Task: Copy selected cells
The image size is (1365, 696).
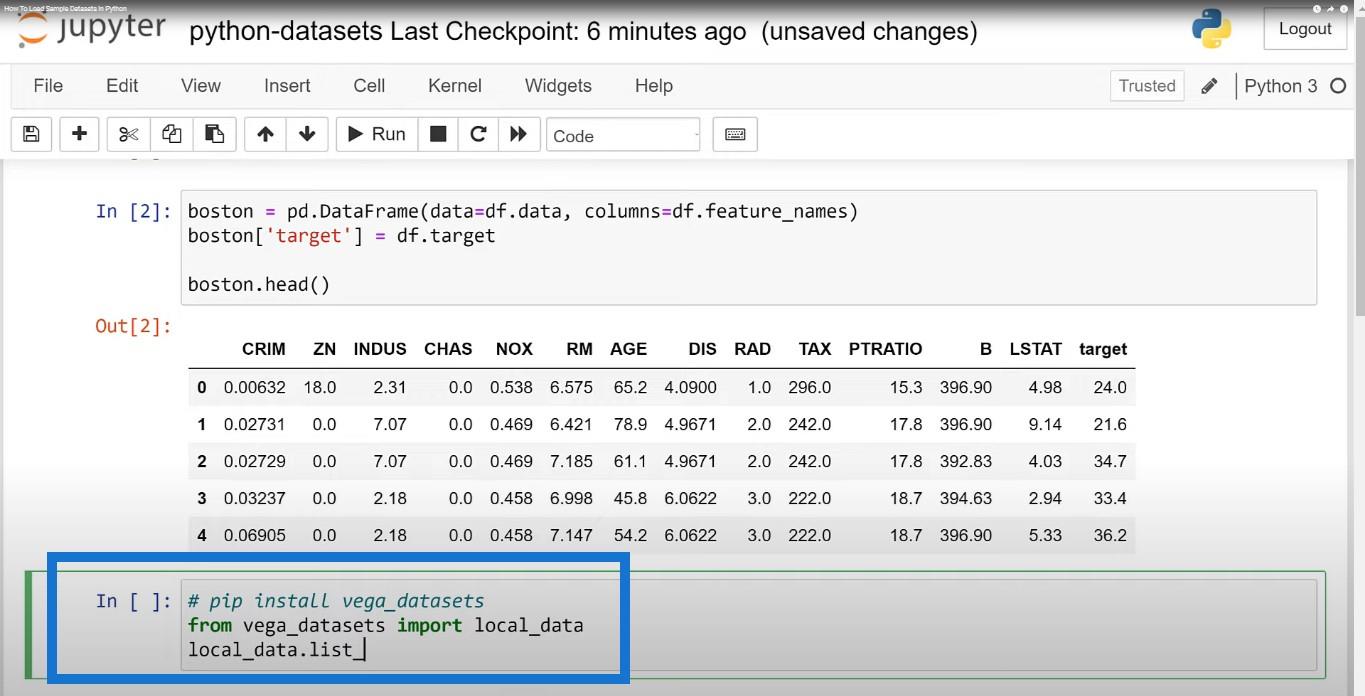Action: (171, 134)
